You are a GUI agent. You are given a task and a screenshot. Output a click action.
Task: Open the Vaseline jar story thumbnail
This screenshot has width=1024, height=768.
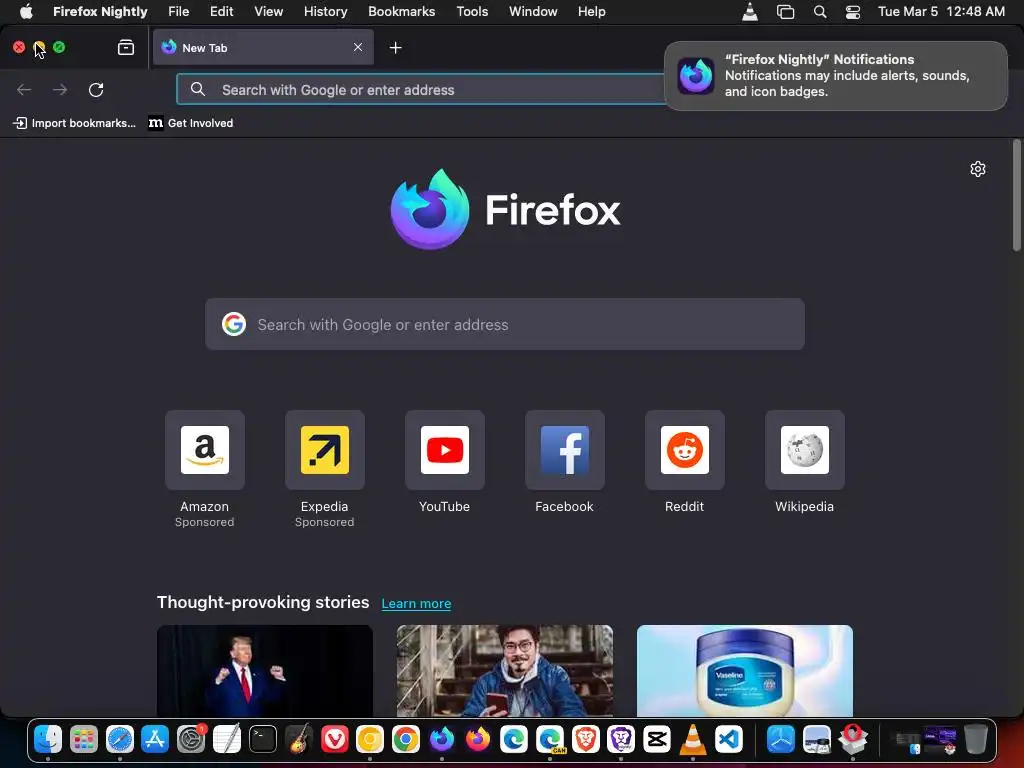(x=744, y=671)
